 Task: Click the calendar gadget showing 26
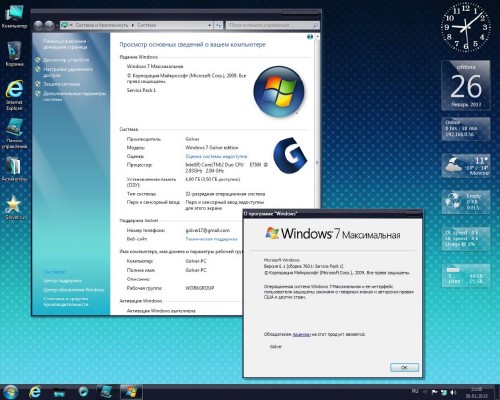[x=466, y=85]
